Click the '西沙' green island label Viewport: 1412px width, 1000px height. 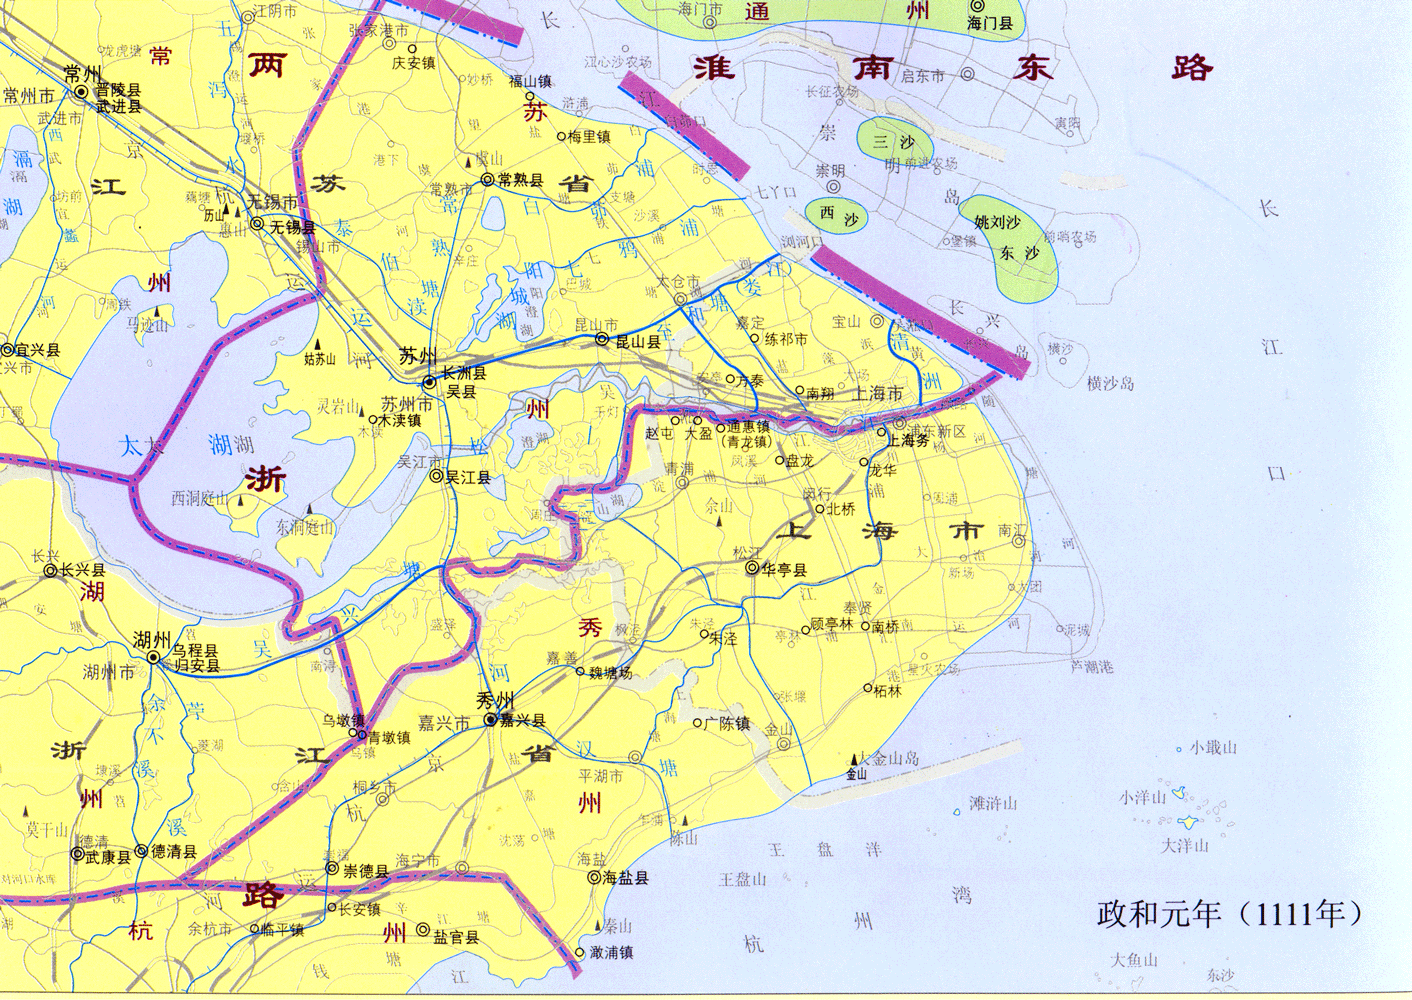[x=840, y=215]
